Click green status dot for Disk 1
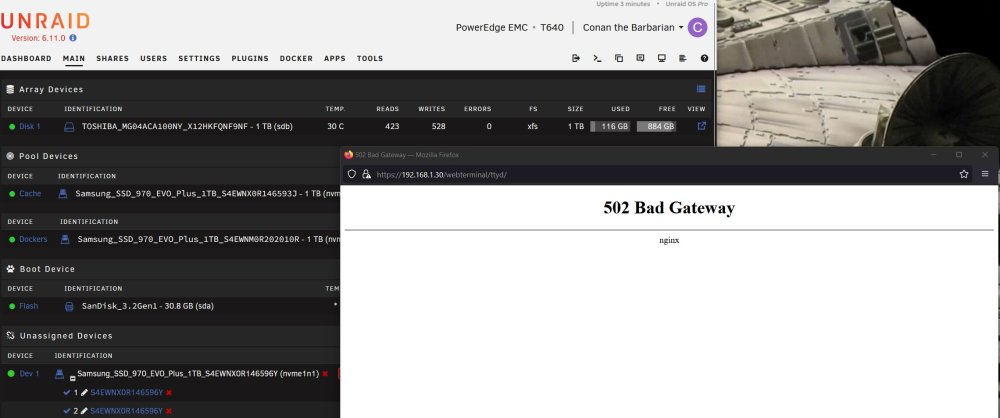This screenshot has height=418, width=1000. 11,127
